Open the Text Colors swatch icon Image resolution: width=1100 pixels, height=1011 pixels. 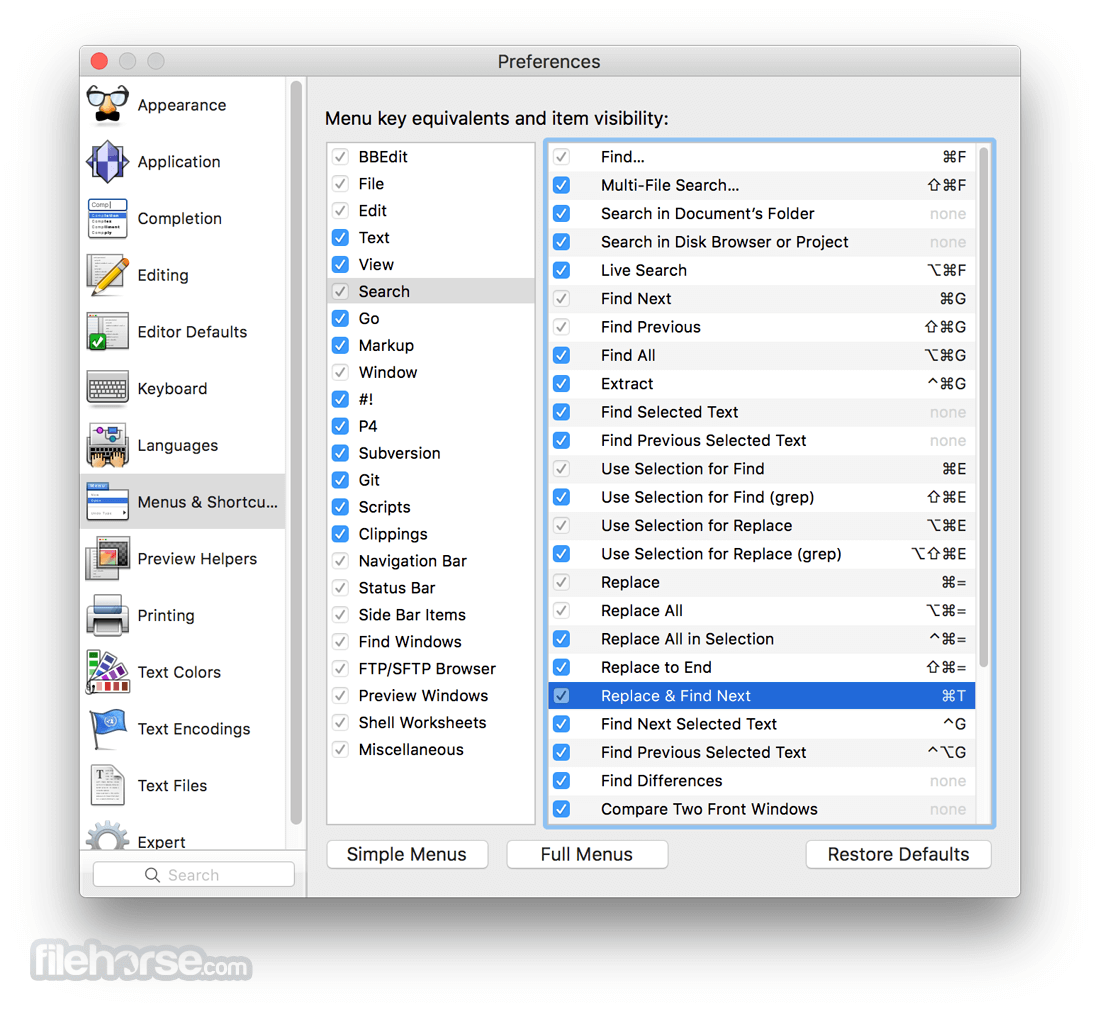pyautogui.click(x=107, y=672)
